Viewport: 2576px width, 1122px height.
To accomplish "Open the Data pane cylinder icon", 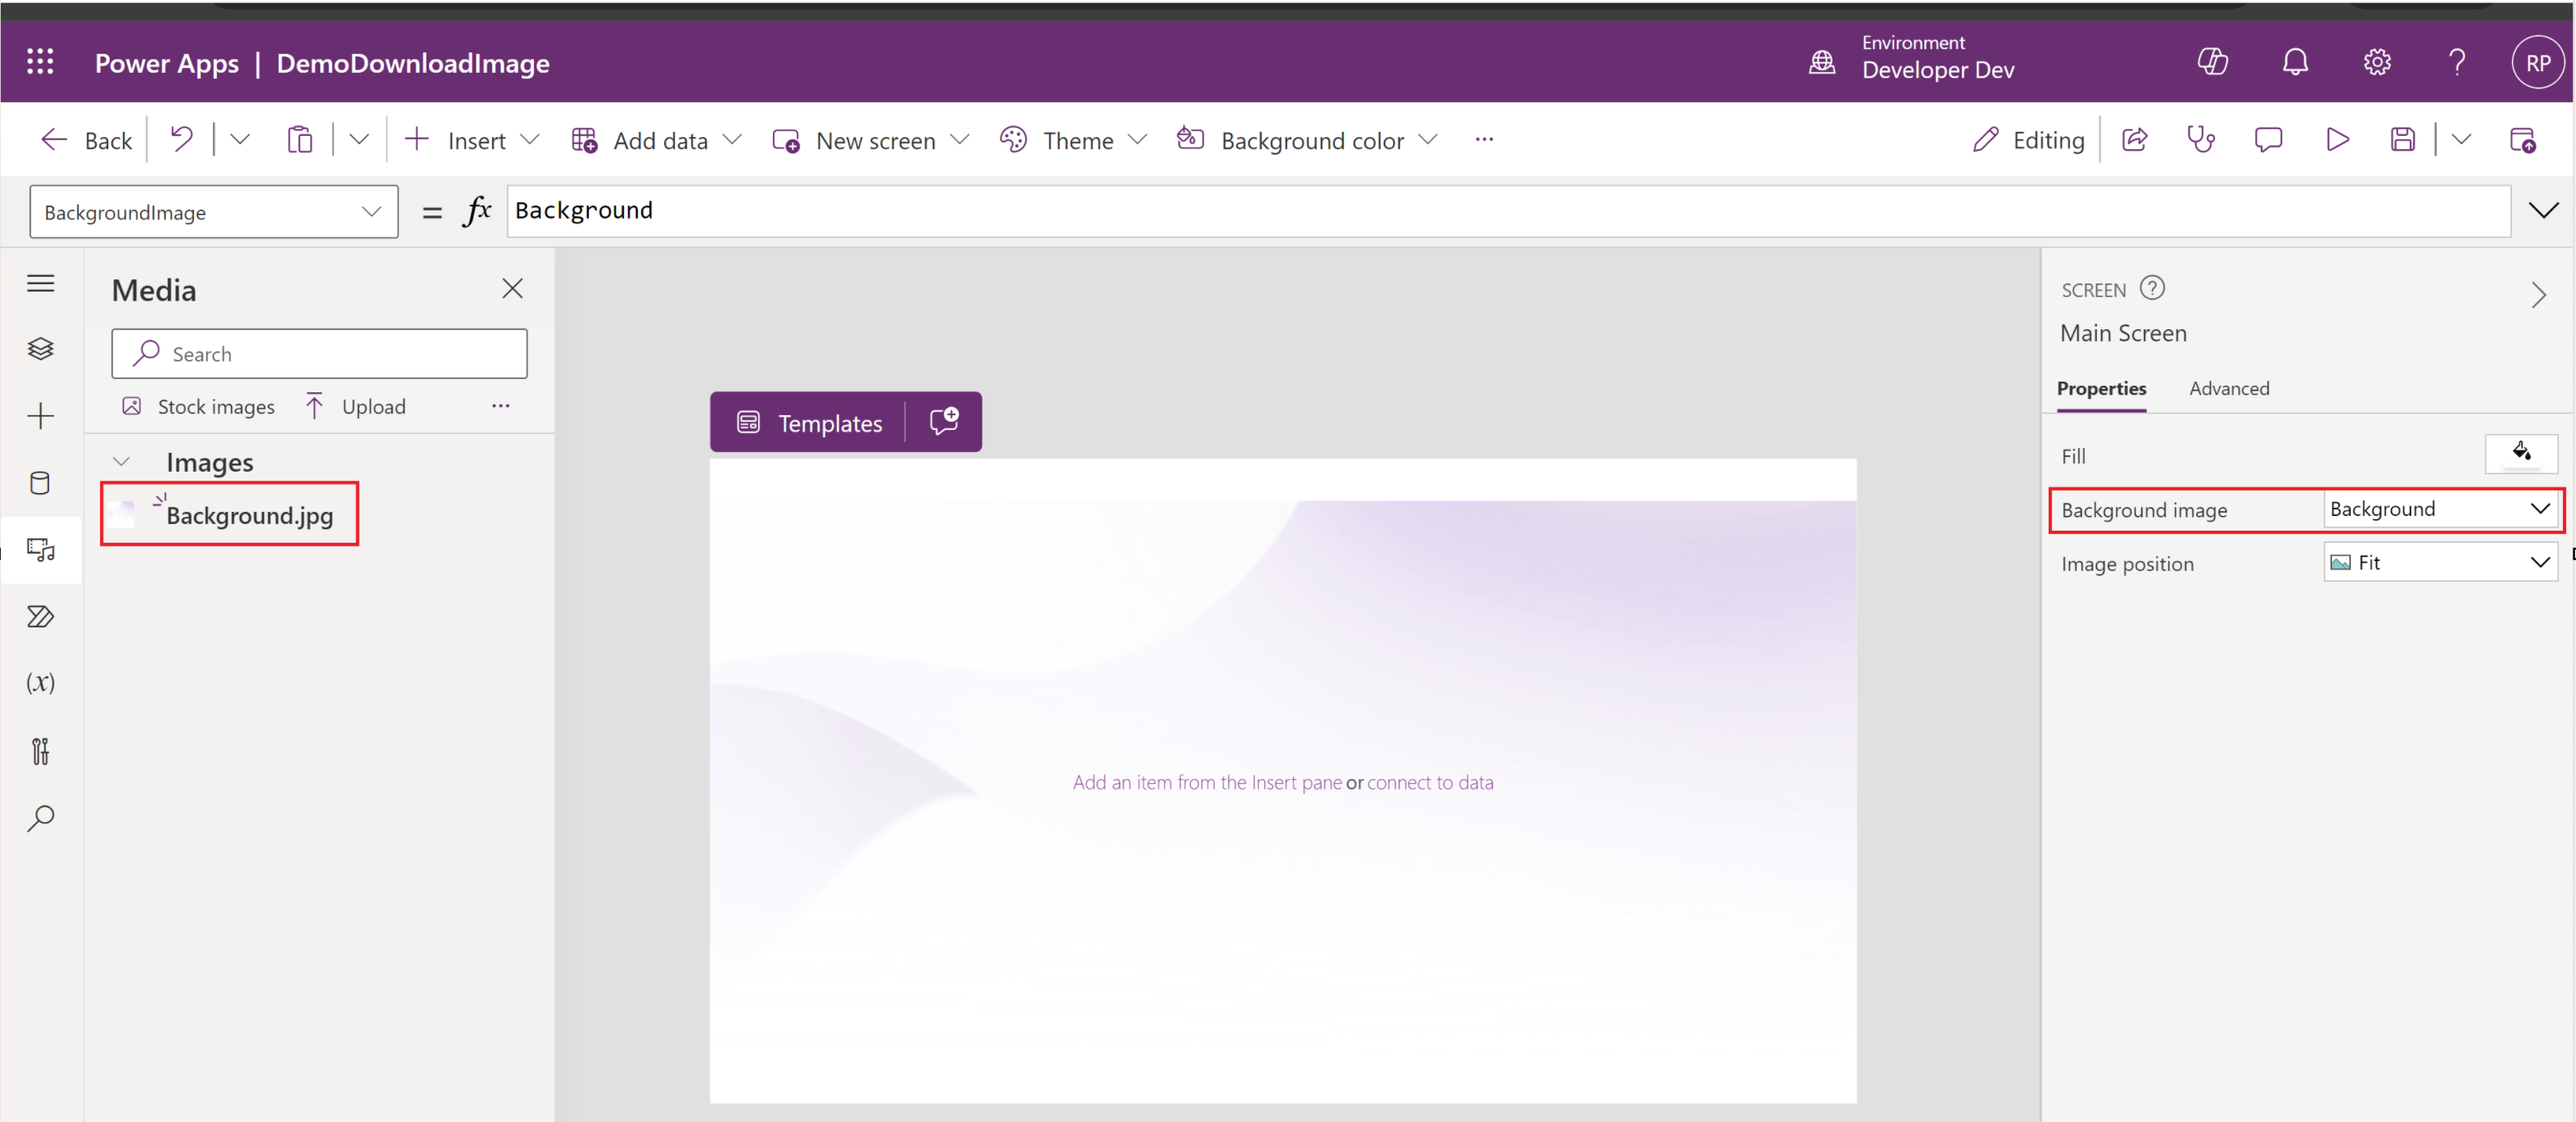I will (x=40, y=483).
